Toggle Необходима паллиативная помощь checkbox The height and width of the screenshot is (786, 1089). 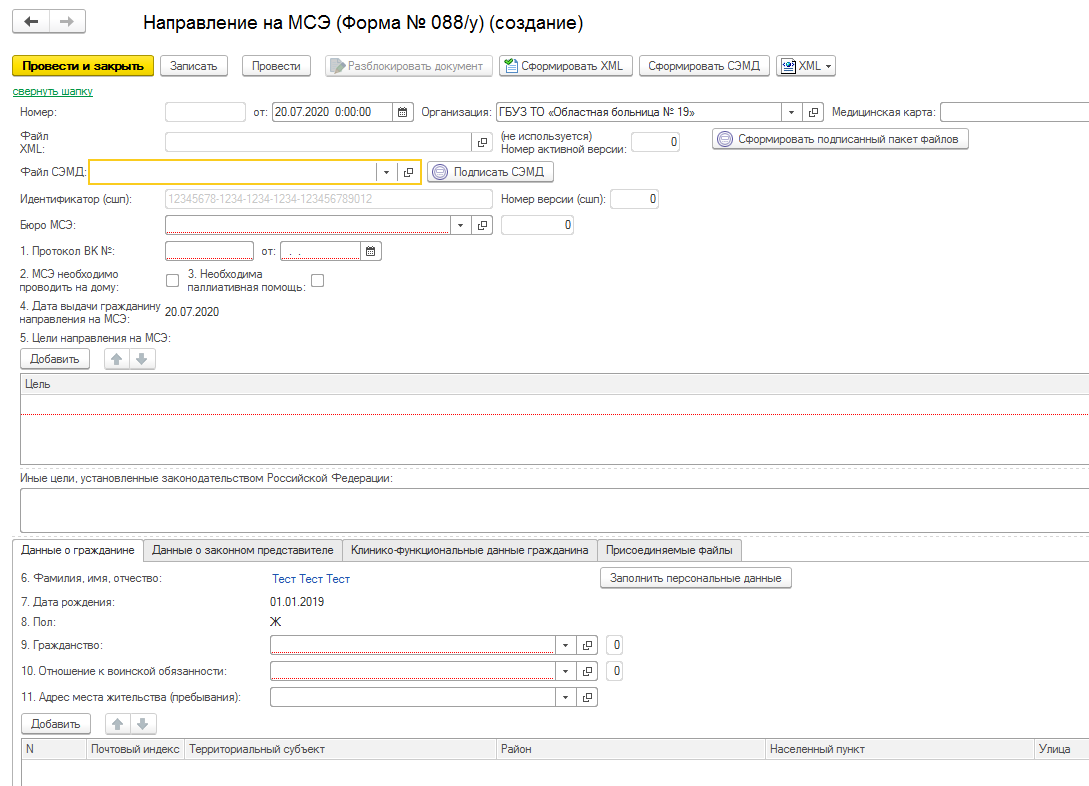point(318,281)
